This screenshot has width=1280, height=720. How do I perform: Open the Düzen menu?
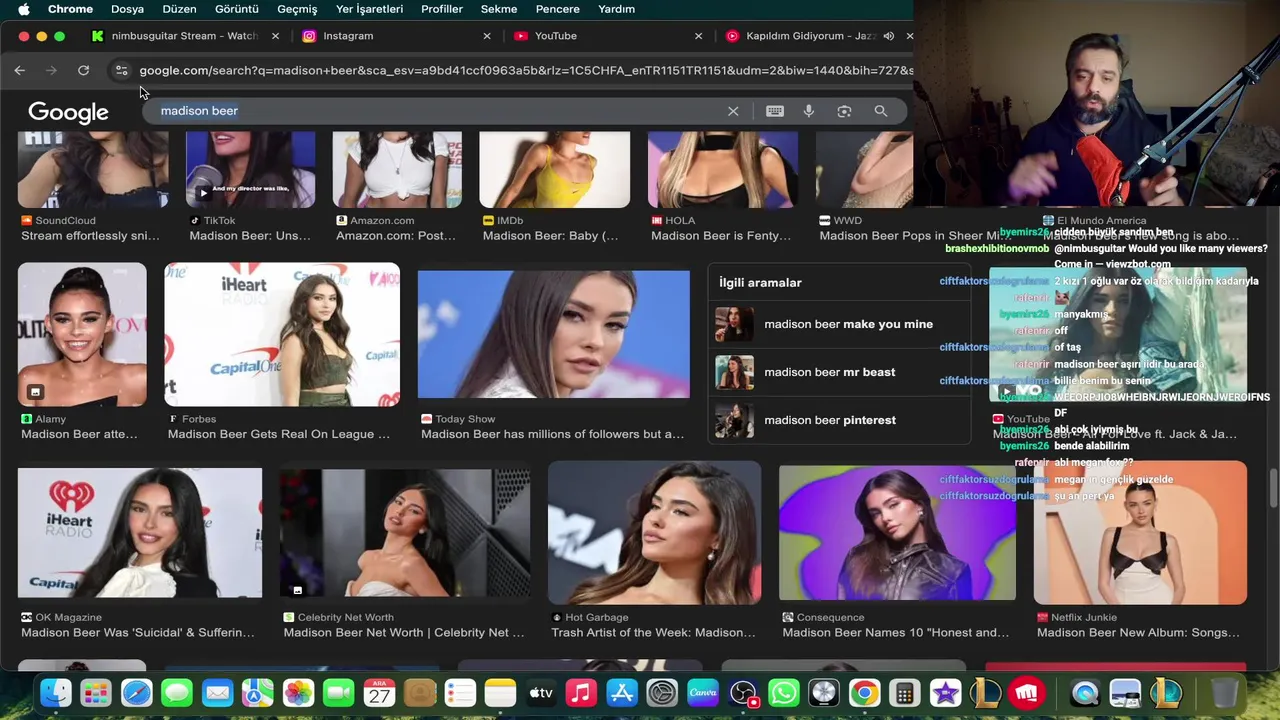[179, 9]
